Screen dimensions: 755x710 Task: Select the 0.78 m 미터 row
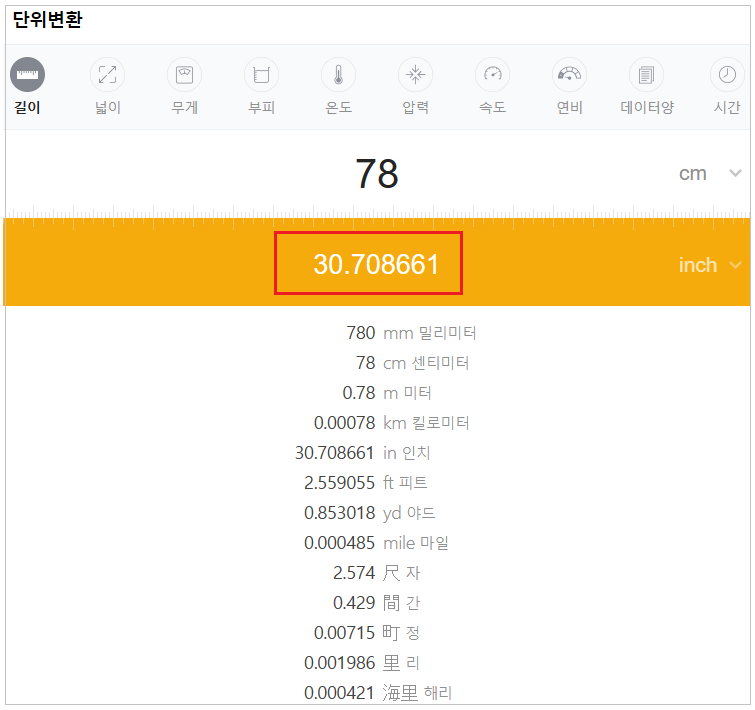point(387,393)
